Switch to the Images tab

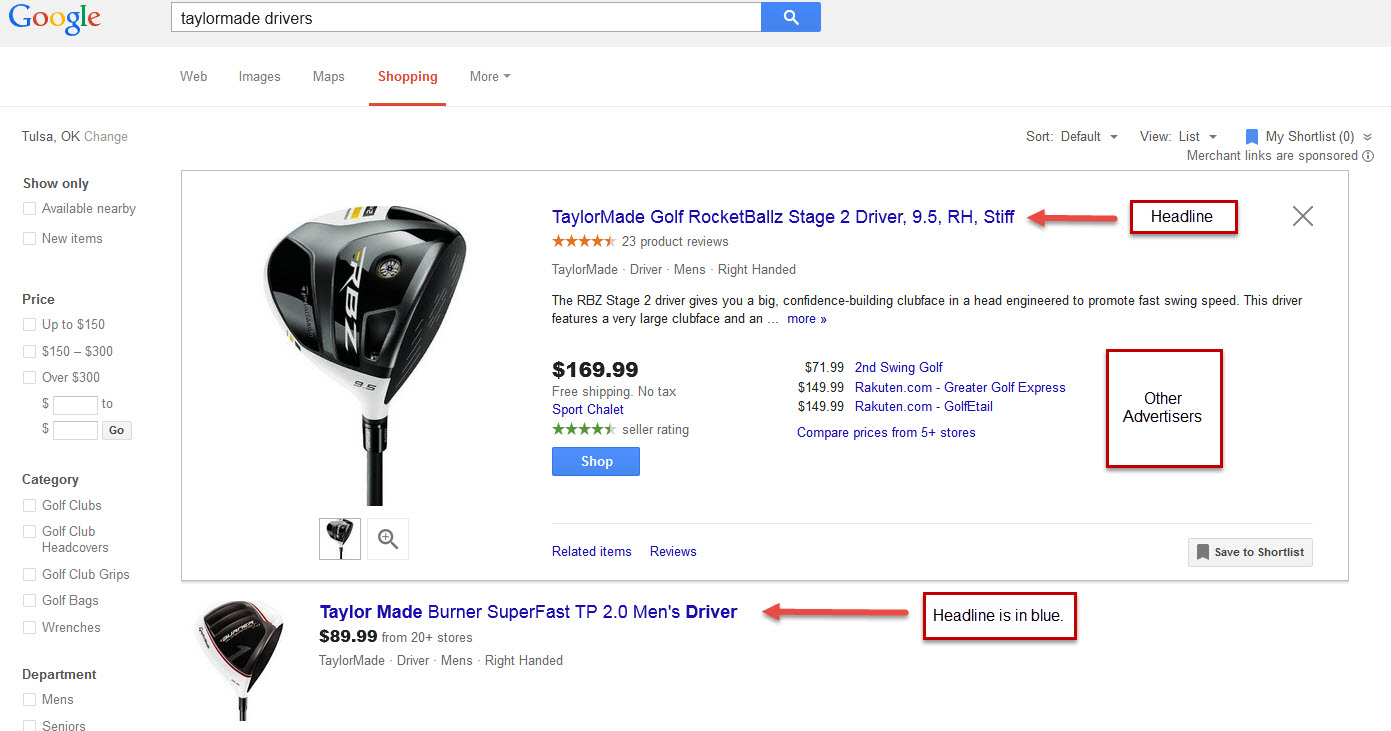[x=259, y=76]
